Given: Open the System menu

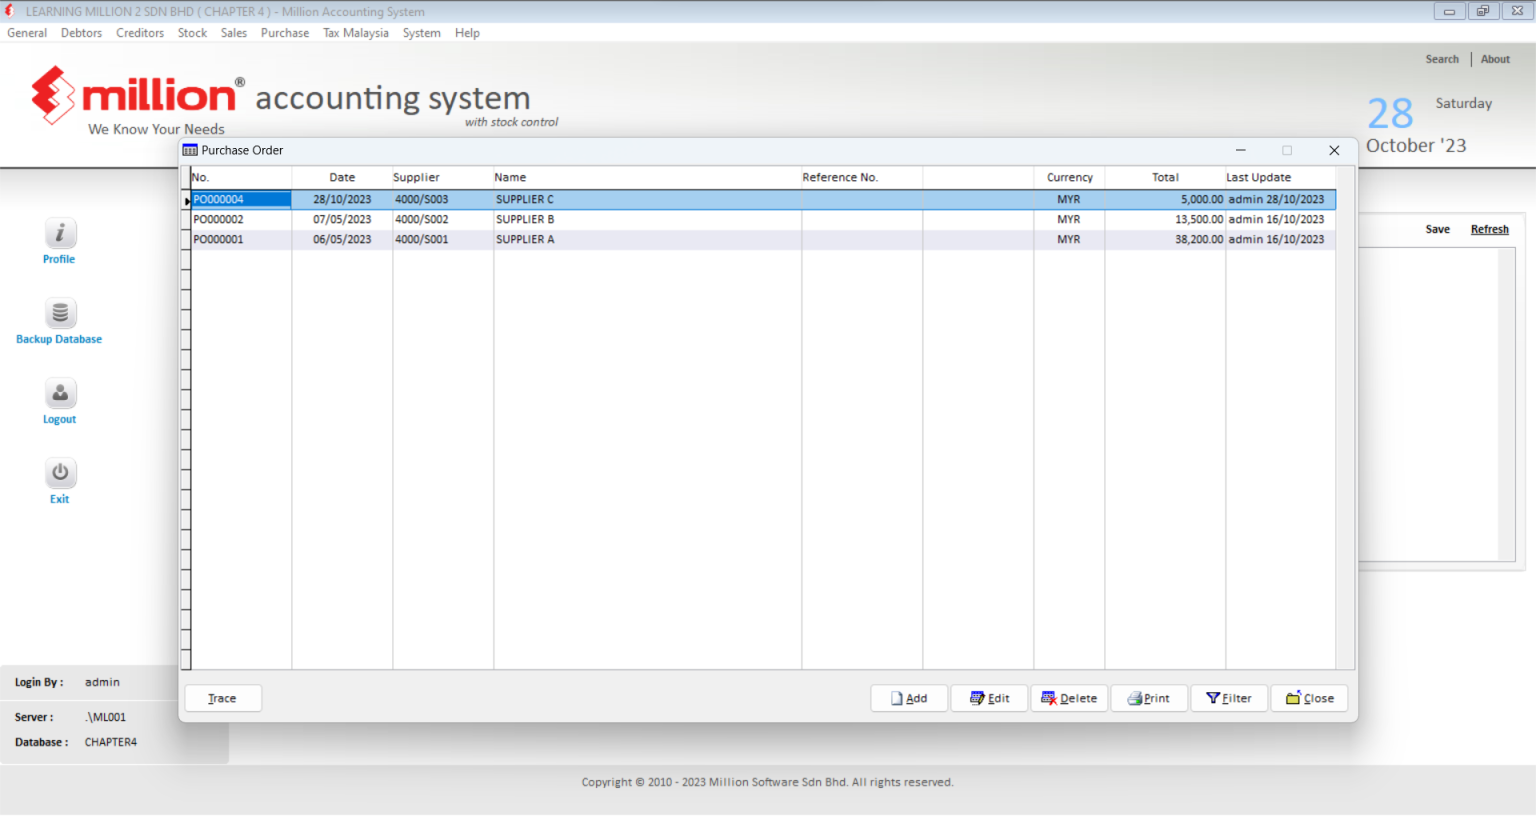Looking at the screenshot, I should click(x=421, y=33).
